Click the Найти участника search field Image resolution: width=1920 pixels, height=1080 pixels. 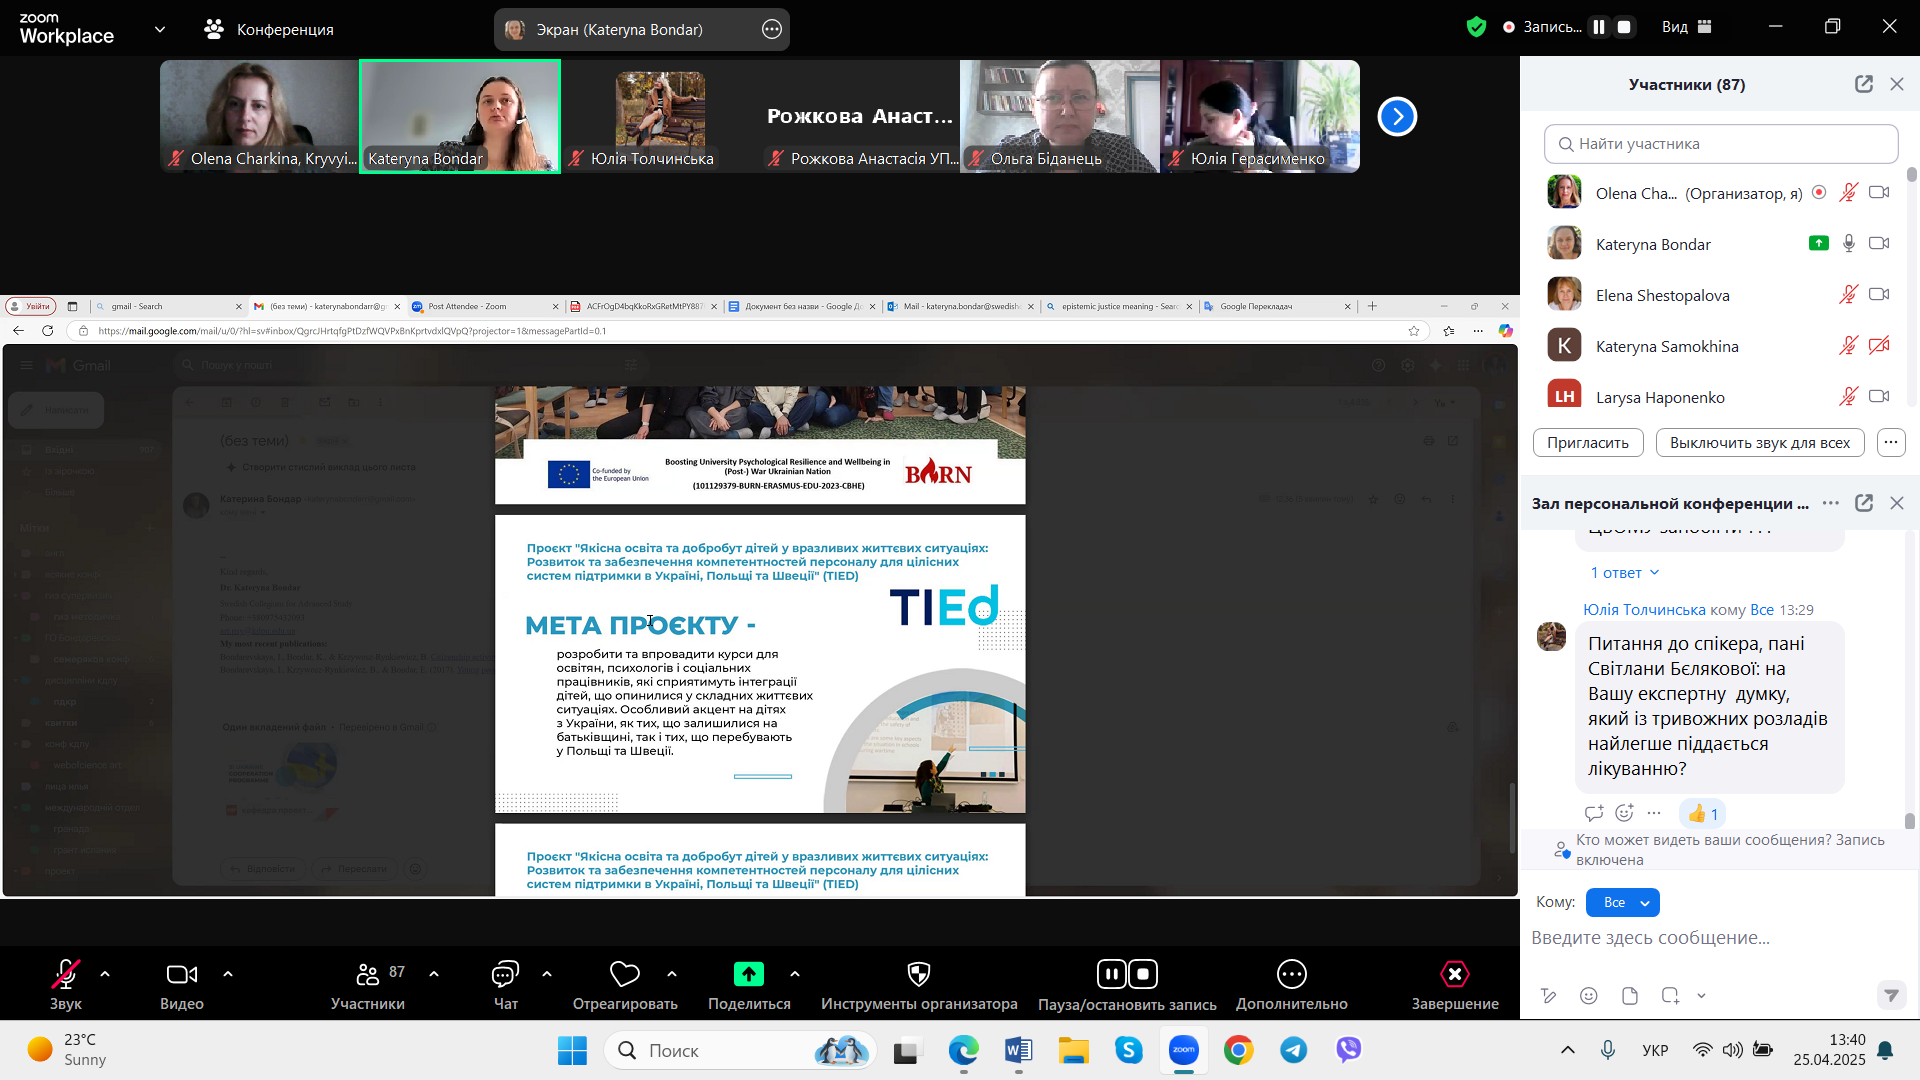(1720, 144)
